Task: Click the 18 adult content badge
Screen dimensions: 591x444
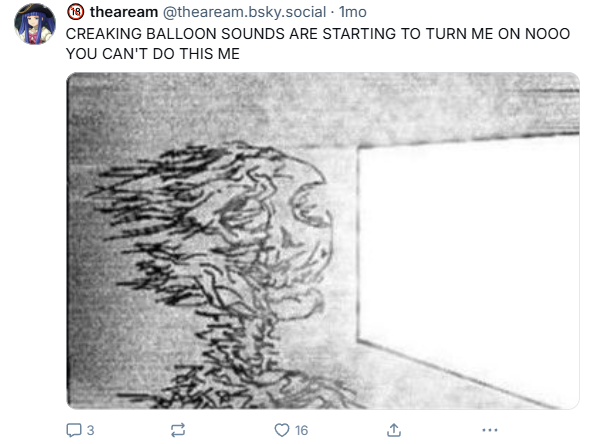Action: click(x=75, y=12)
